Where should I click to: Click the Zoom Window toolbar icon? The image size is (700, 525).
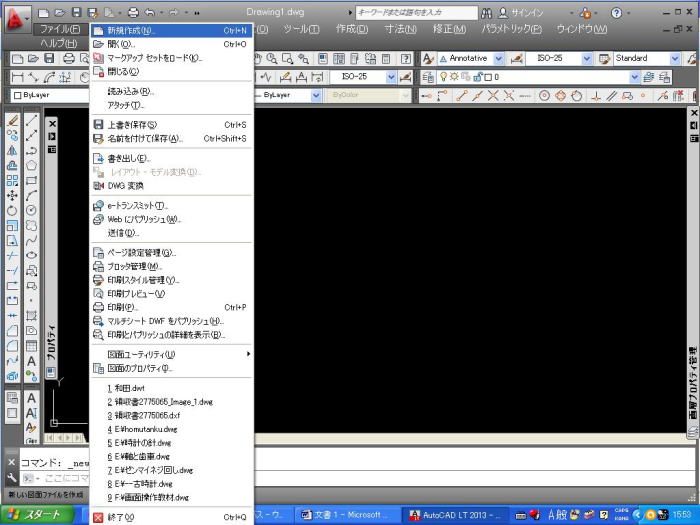pyautogui.click(x=288, y=58)
